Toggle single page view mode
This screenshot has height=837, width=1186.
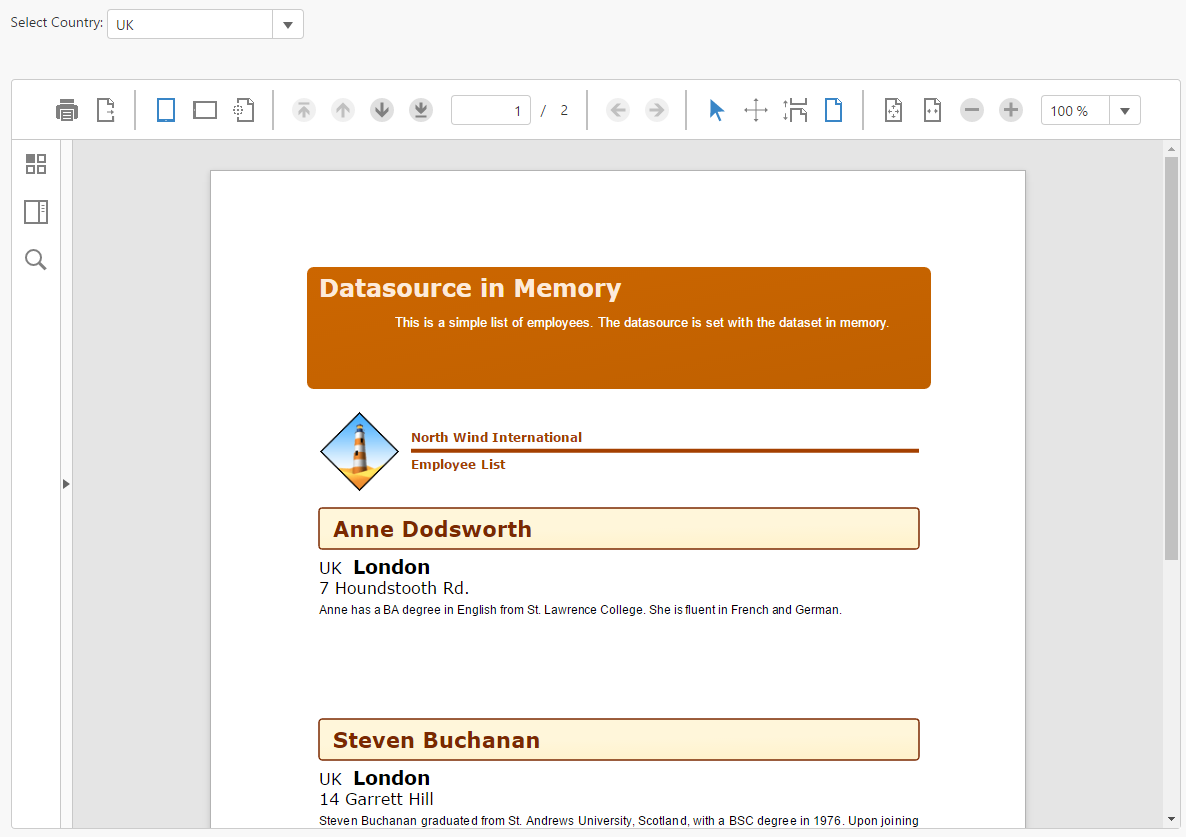(165, 110)
